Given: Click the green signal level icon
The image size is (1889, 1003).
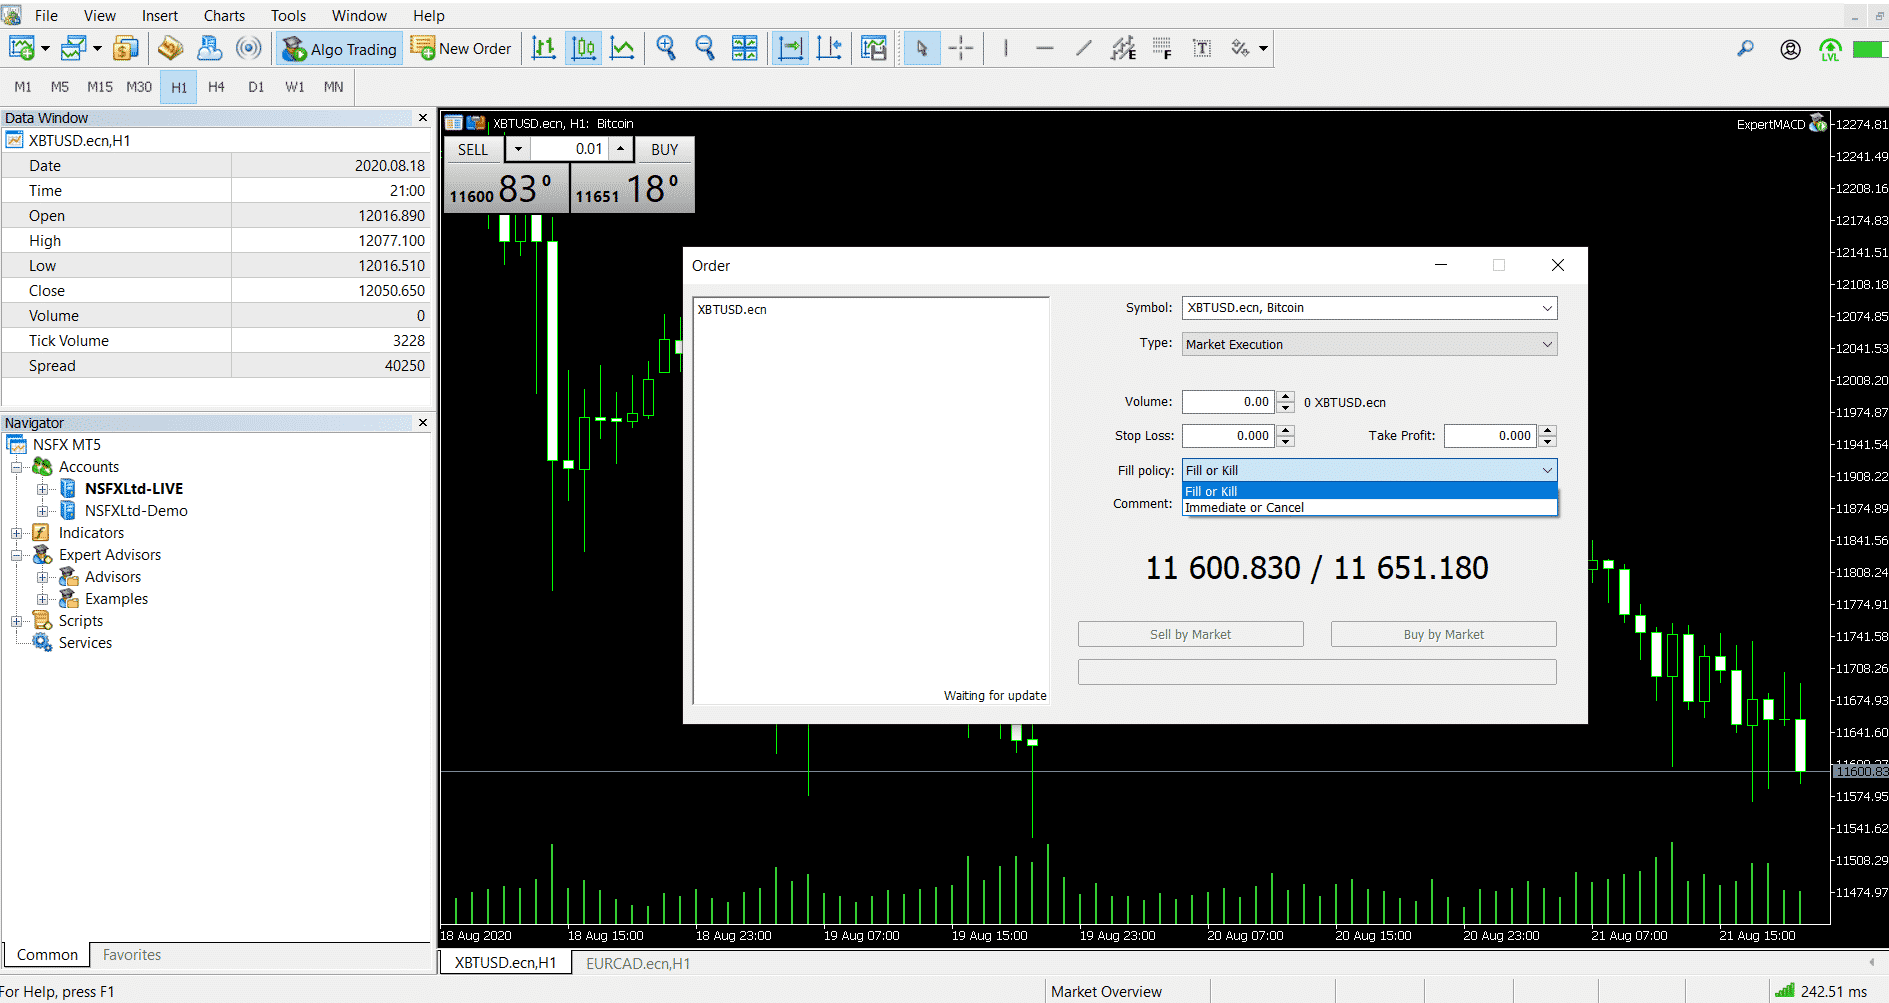Looking at the screenshot, I should tap(1830, 49).
